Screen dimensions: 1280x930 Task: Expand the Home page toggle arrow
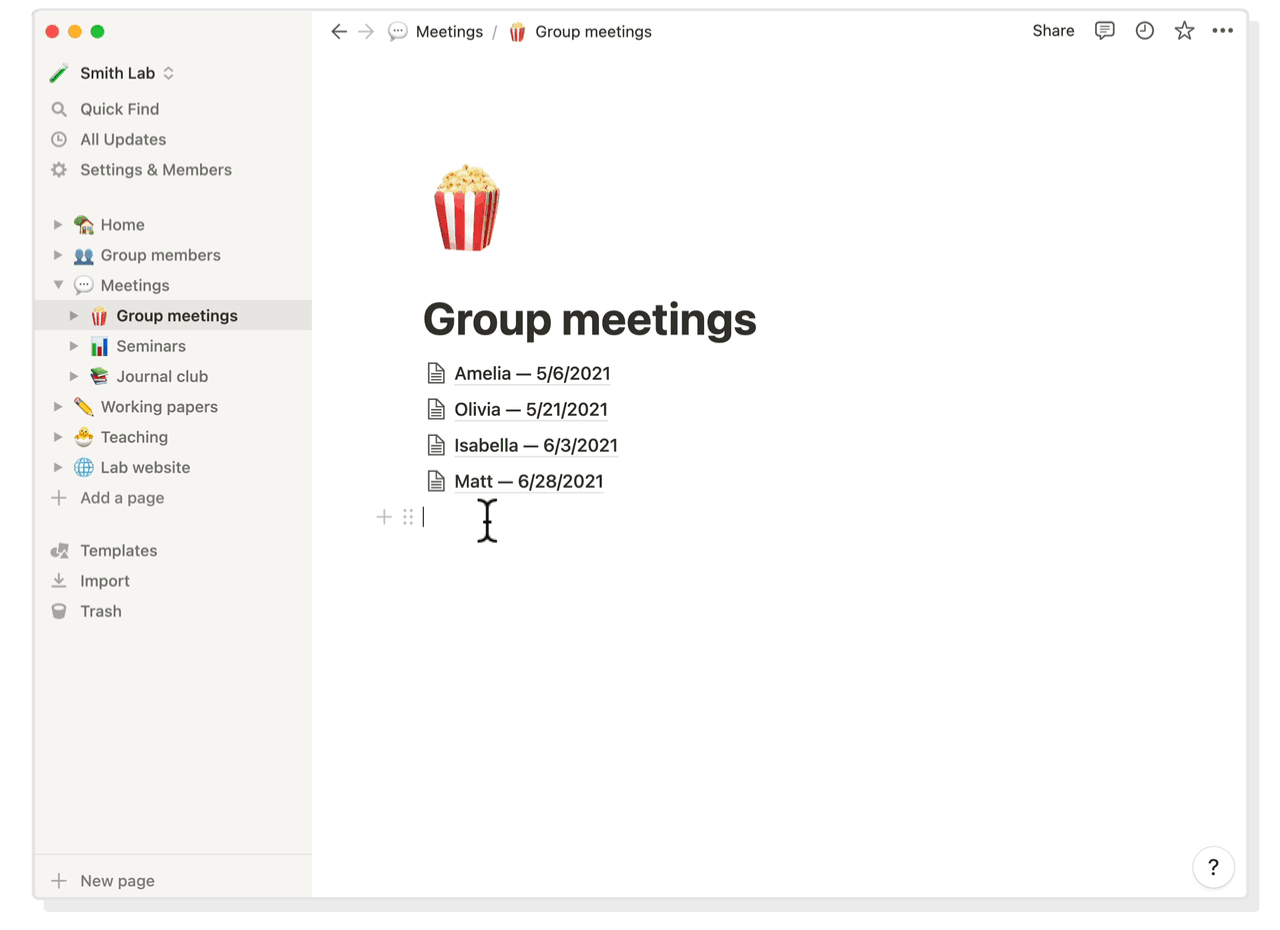(x=58, y=225)
